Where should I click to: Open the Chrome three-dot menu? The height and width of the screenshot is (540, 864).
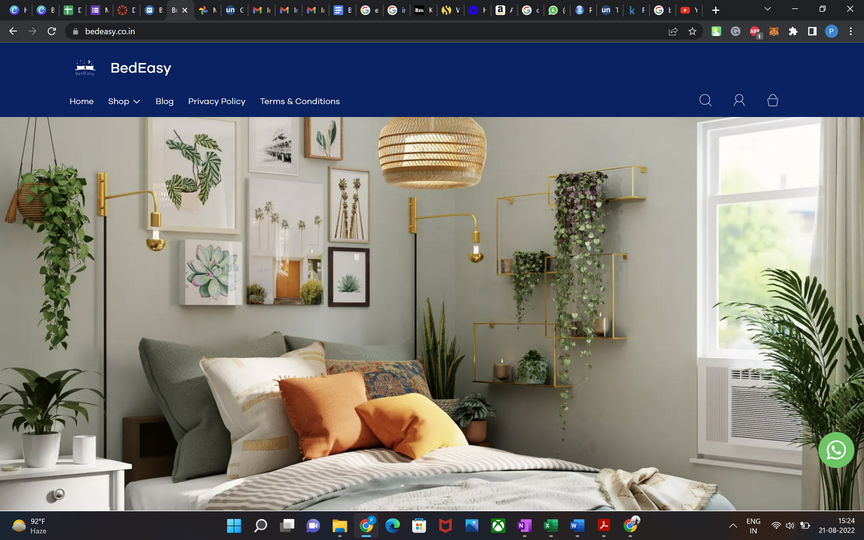(x=851, y=31)
